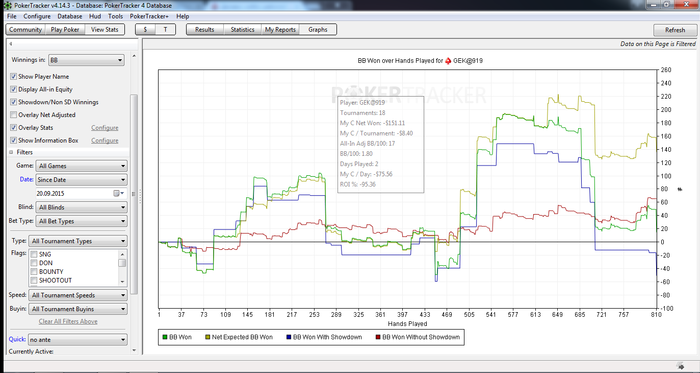
Task: Click the status bar icon at bottom right
Action: coord(680,366)
